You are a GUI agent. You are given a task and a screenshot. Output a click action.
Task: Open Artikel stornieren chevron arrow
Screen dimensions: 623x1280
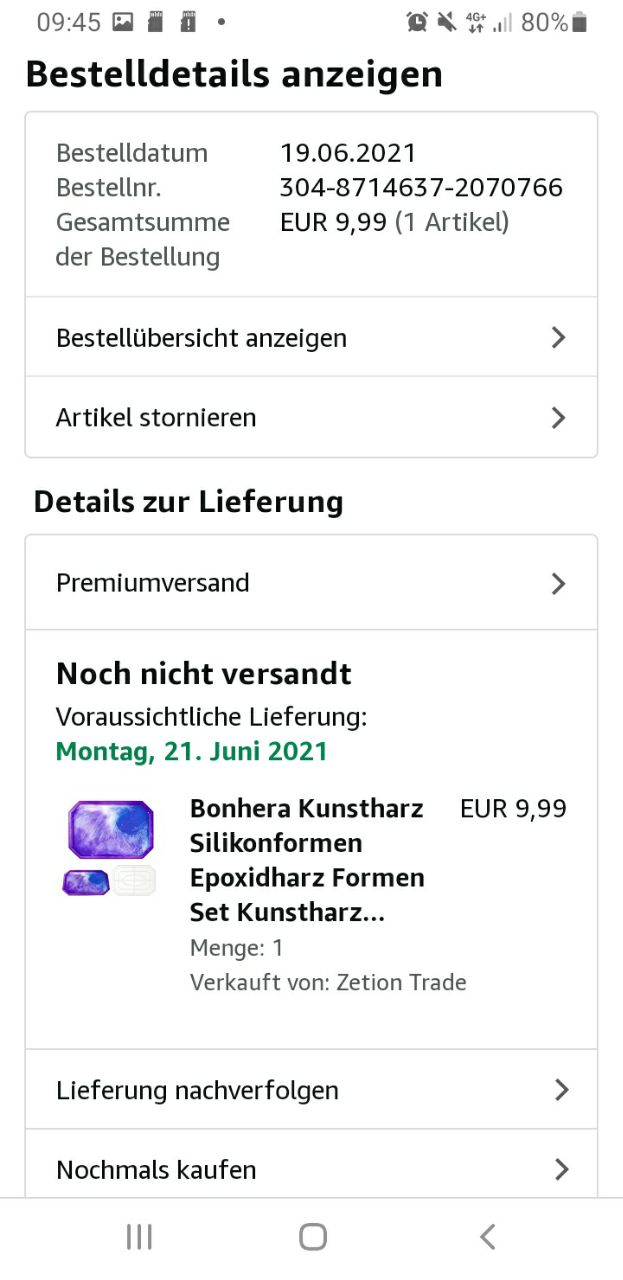click(x=559, y=418)
